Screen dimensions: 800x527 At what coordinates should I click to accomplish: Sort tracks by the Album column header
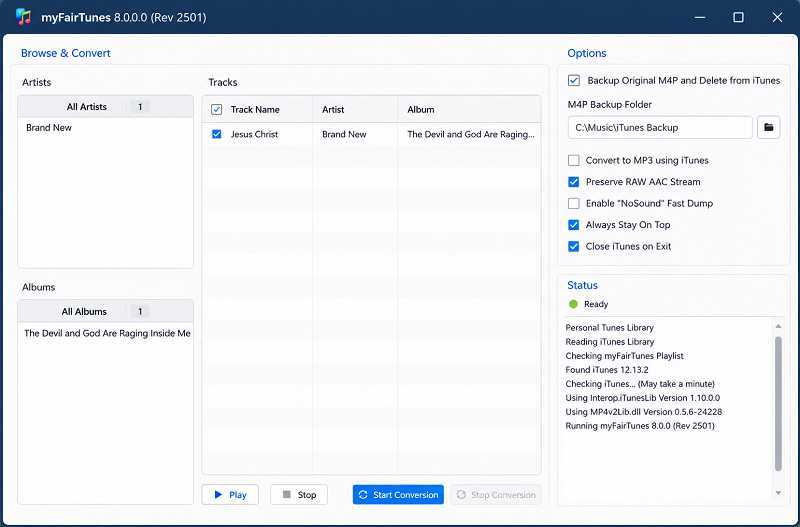pyautogui.click(x=421, y=109)
